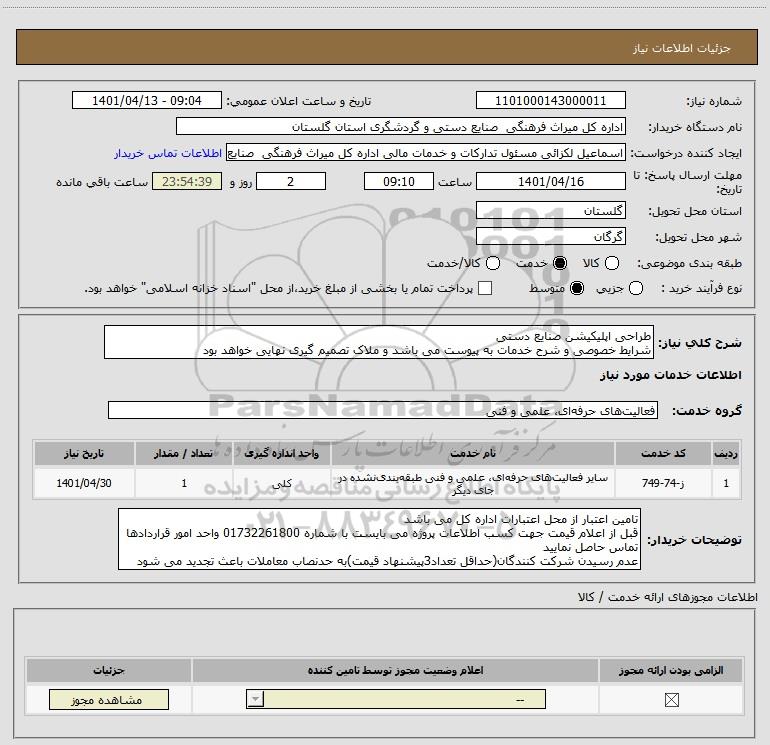Click the اعلام وضعیت مجوز توسط تامین کننده header
Viewport: 770px width, 745px height.
(x=395, y=670)
